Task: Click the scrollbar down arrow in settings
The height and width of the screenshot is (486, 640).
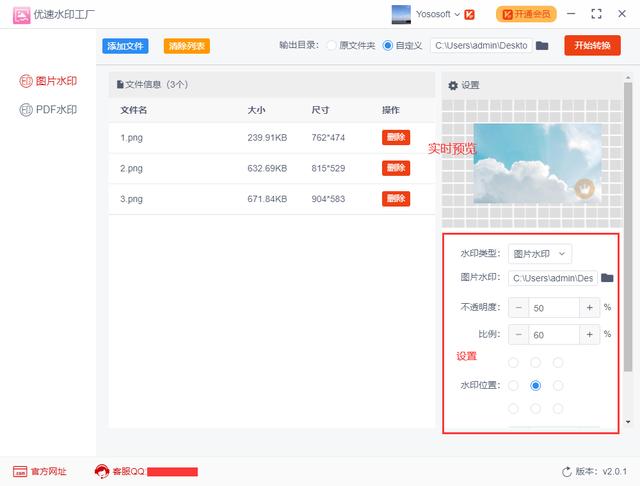Action: pos(628,422)
